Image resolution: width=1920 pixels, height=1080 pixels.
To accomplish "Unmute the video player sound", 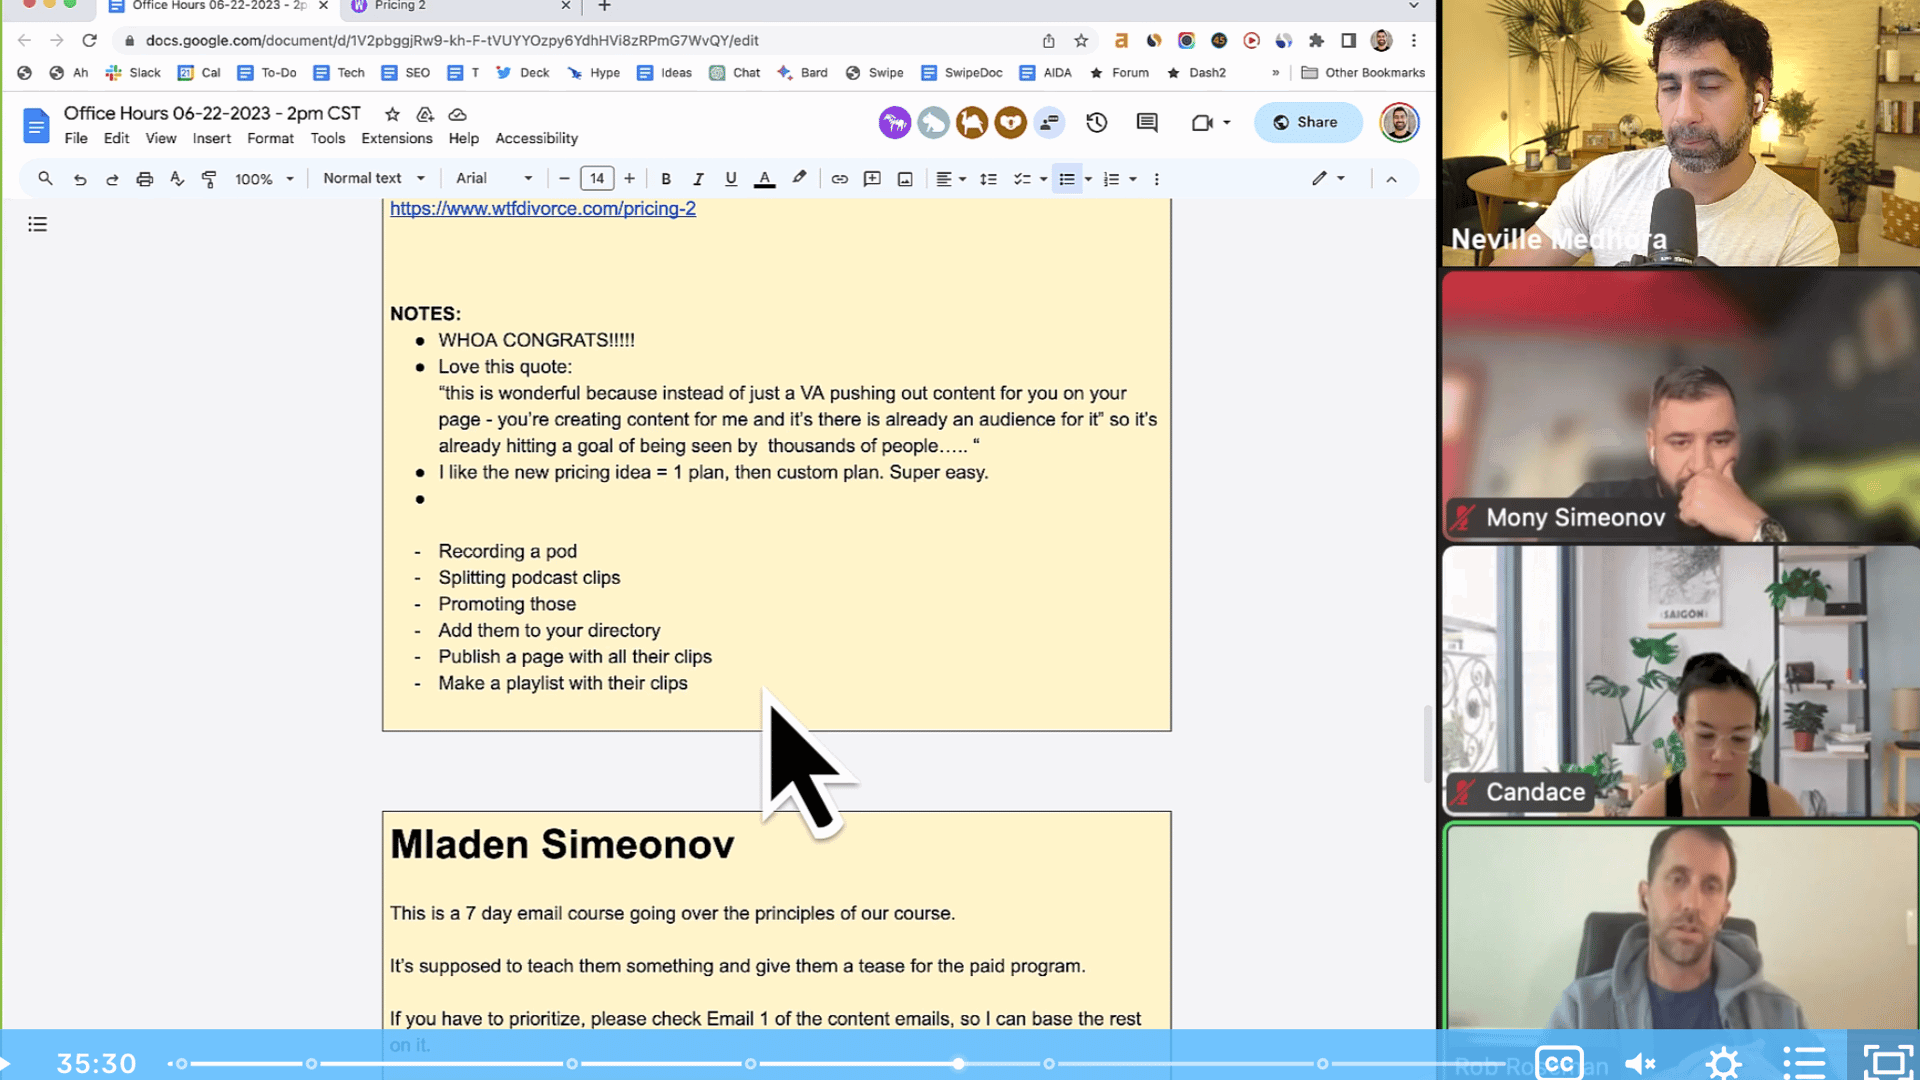I will pos(1640,1063).
